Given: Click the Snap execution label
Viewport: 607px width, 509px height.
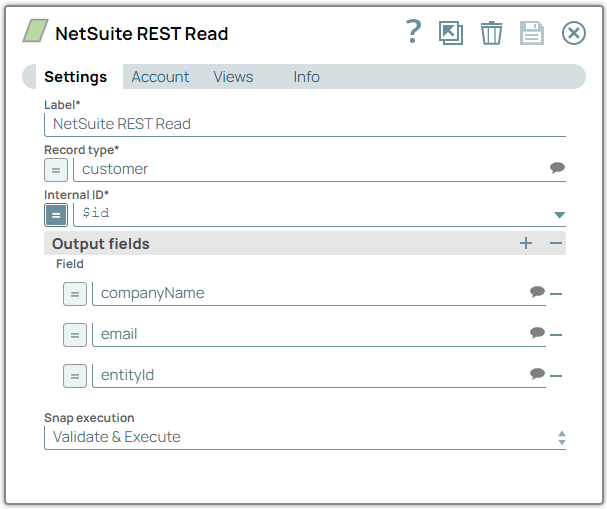Looking at the screenshot, I should coord(89,418).
